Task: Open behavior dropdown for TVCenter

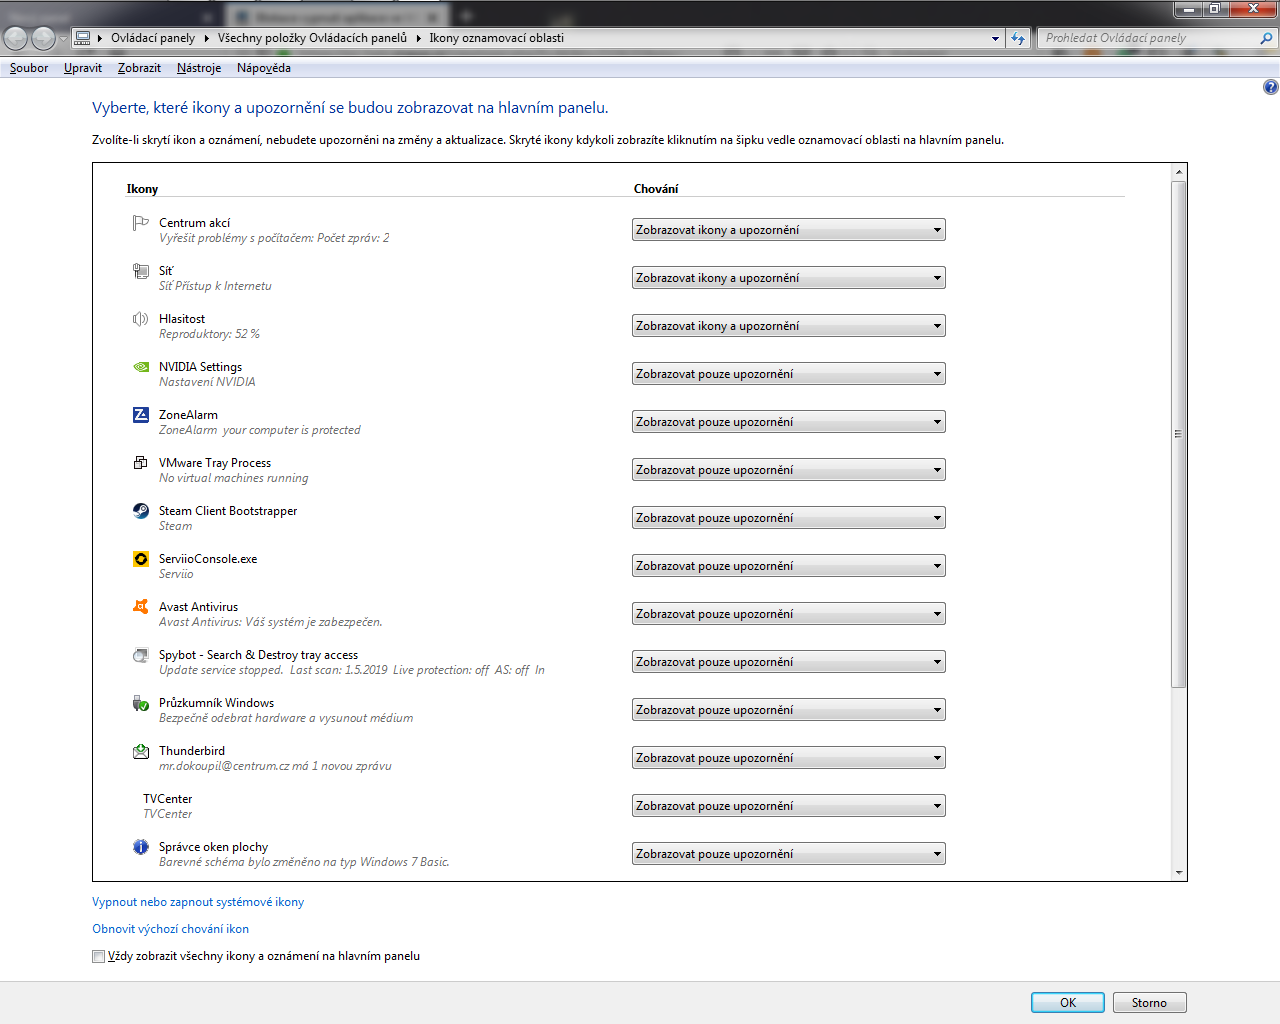Action: (789, 806)
